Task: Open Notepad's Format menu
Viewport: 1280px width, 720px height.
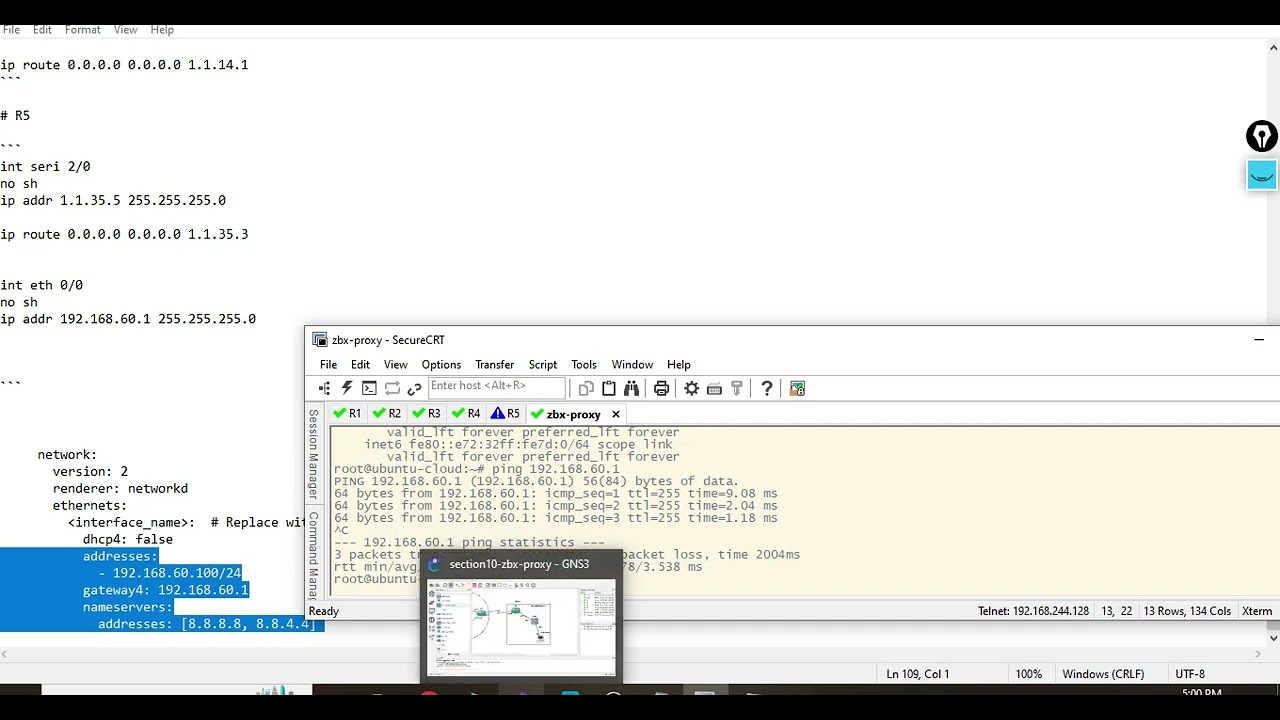Action: [82, 30]
